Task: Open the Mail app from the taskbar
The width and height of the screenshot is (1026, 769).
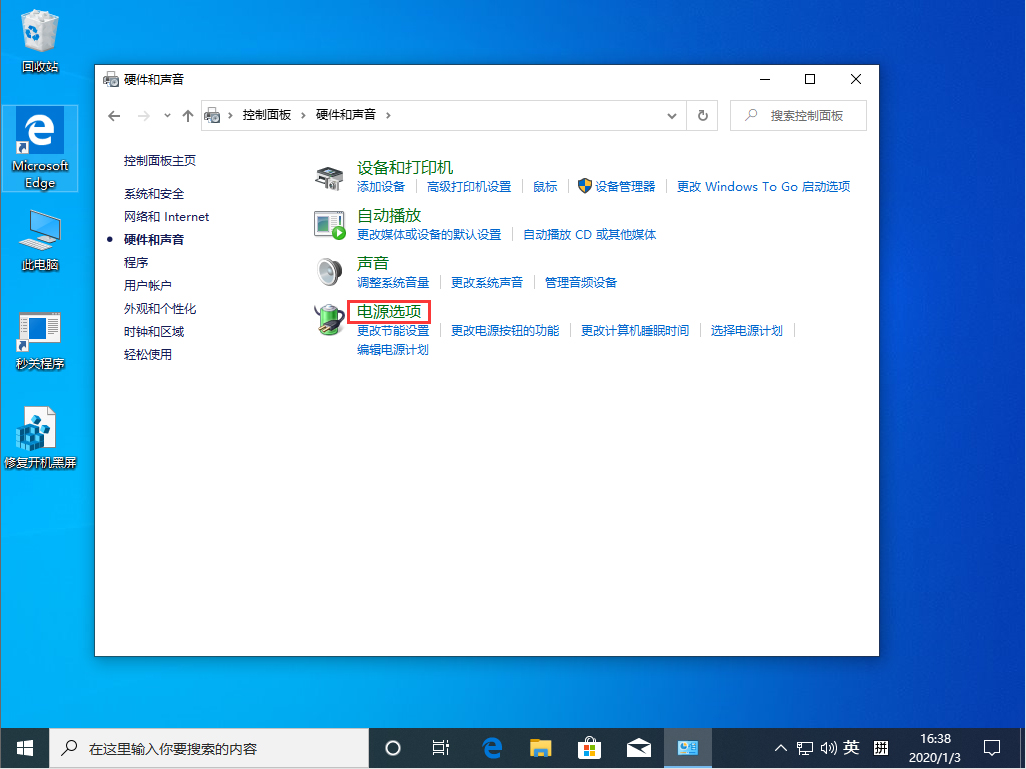Action: [x=638, y=748]
